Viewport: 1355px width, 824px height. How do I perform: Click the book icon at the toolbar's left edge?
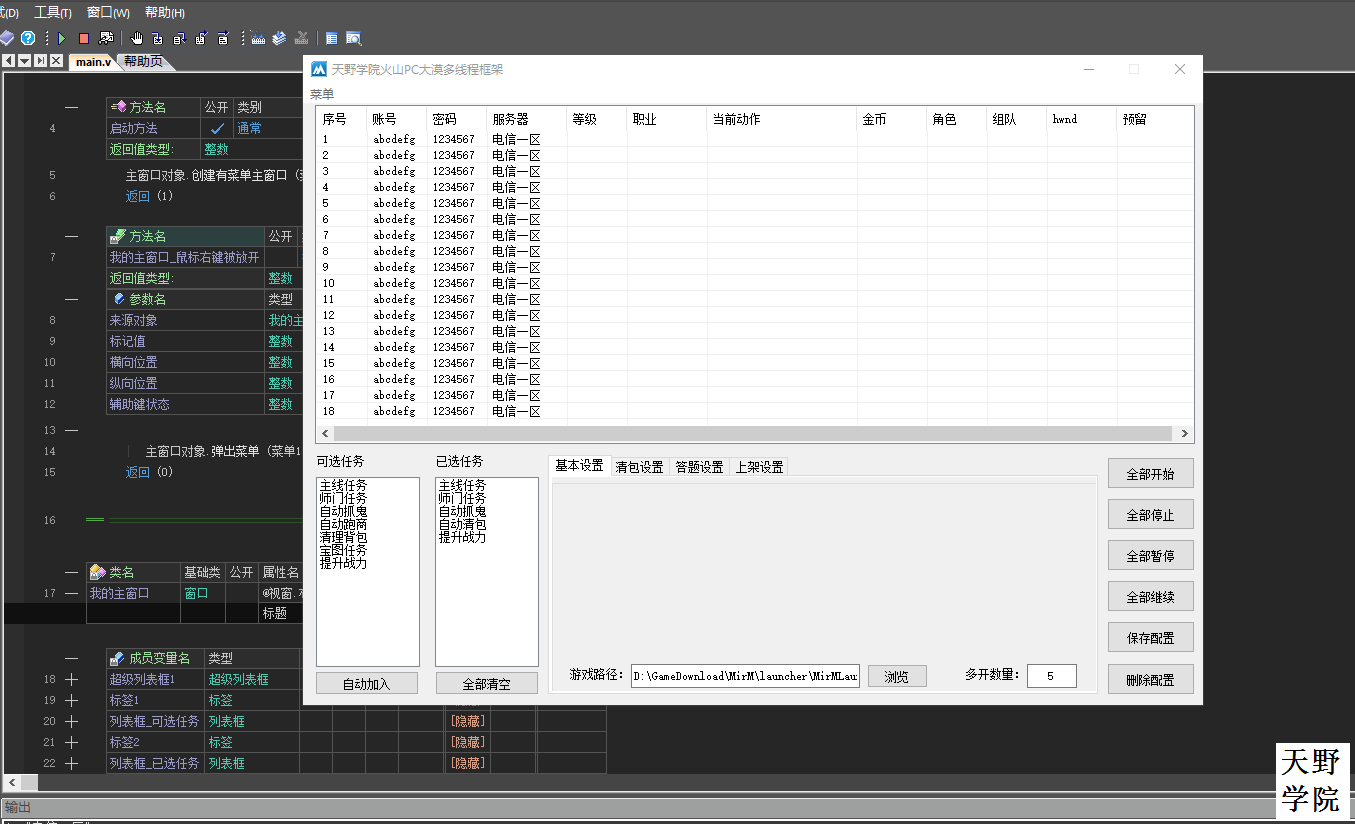coord(6,38)
